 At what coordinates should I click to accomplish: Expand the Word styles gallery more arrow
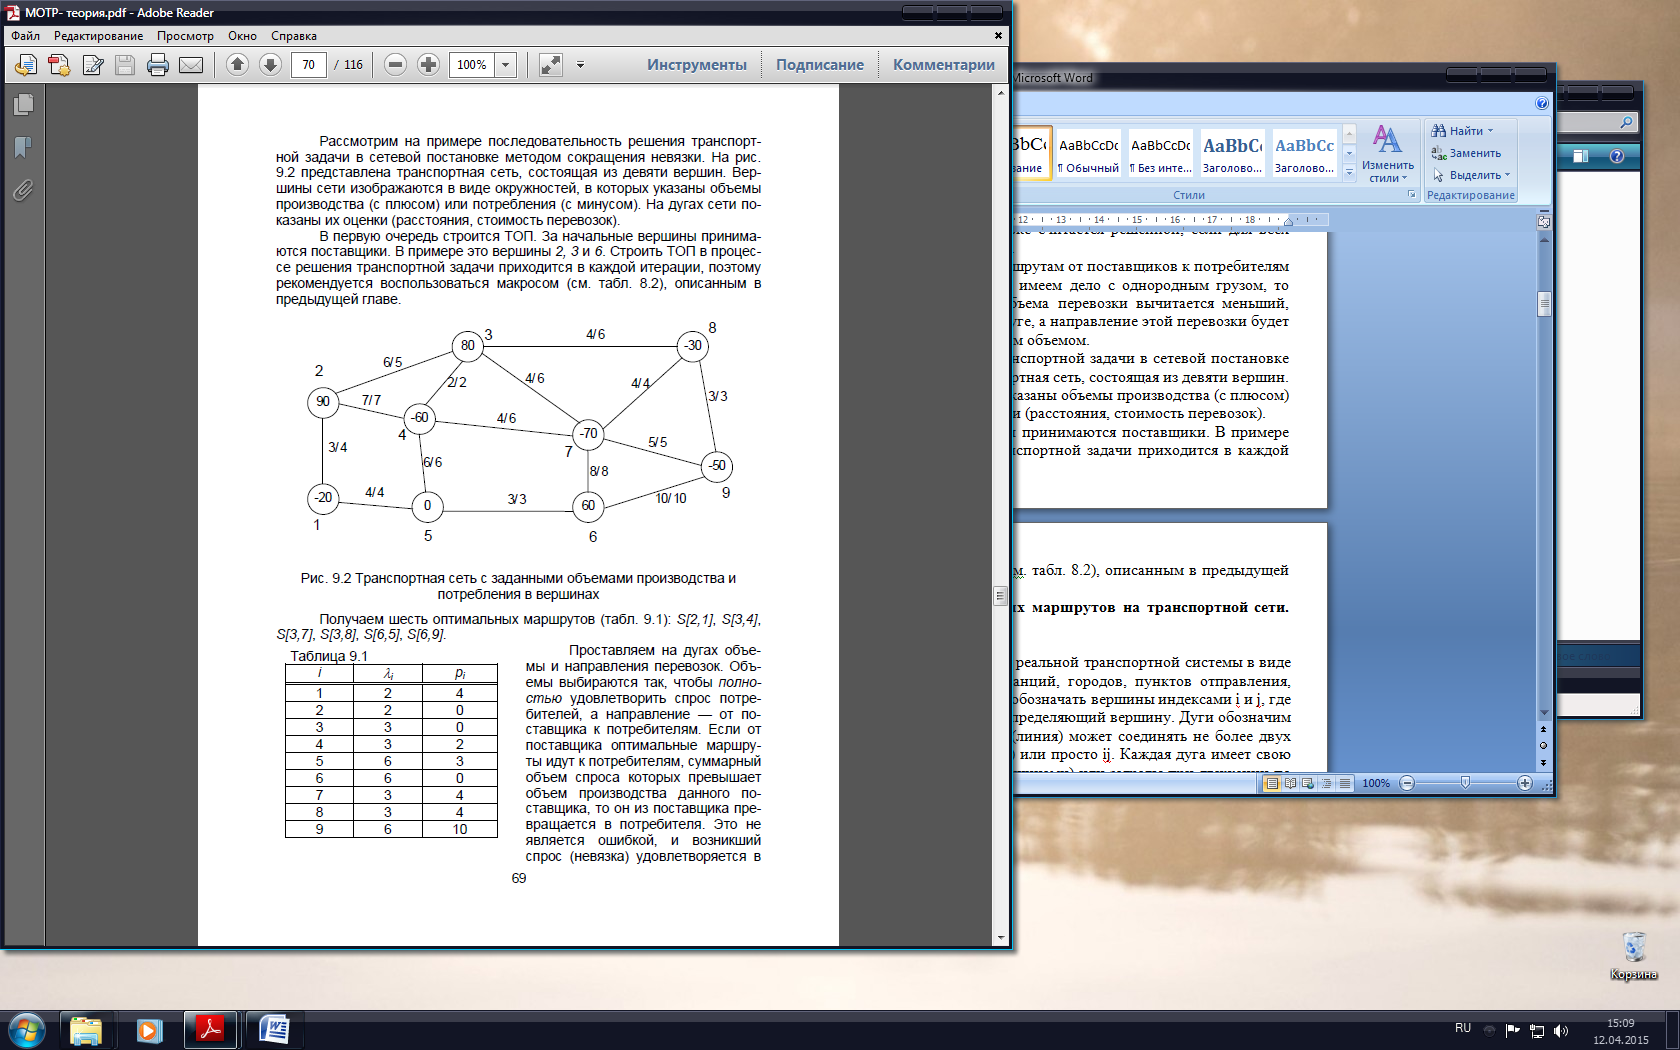[1349, 172]
